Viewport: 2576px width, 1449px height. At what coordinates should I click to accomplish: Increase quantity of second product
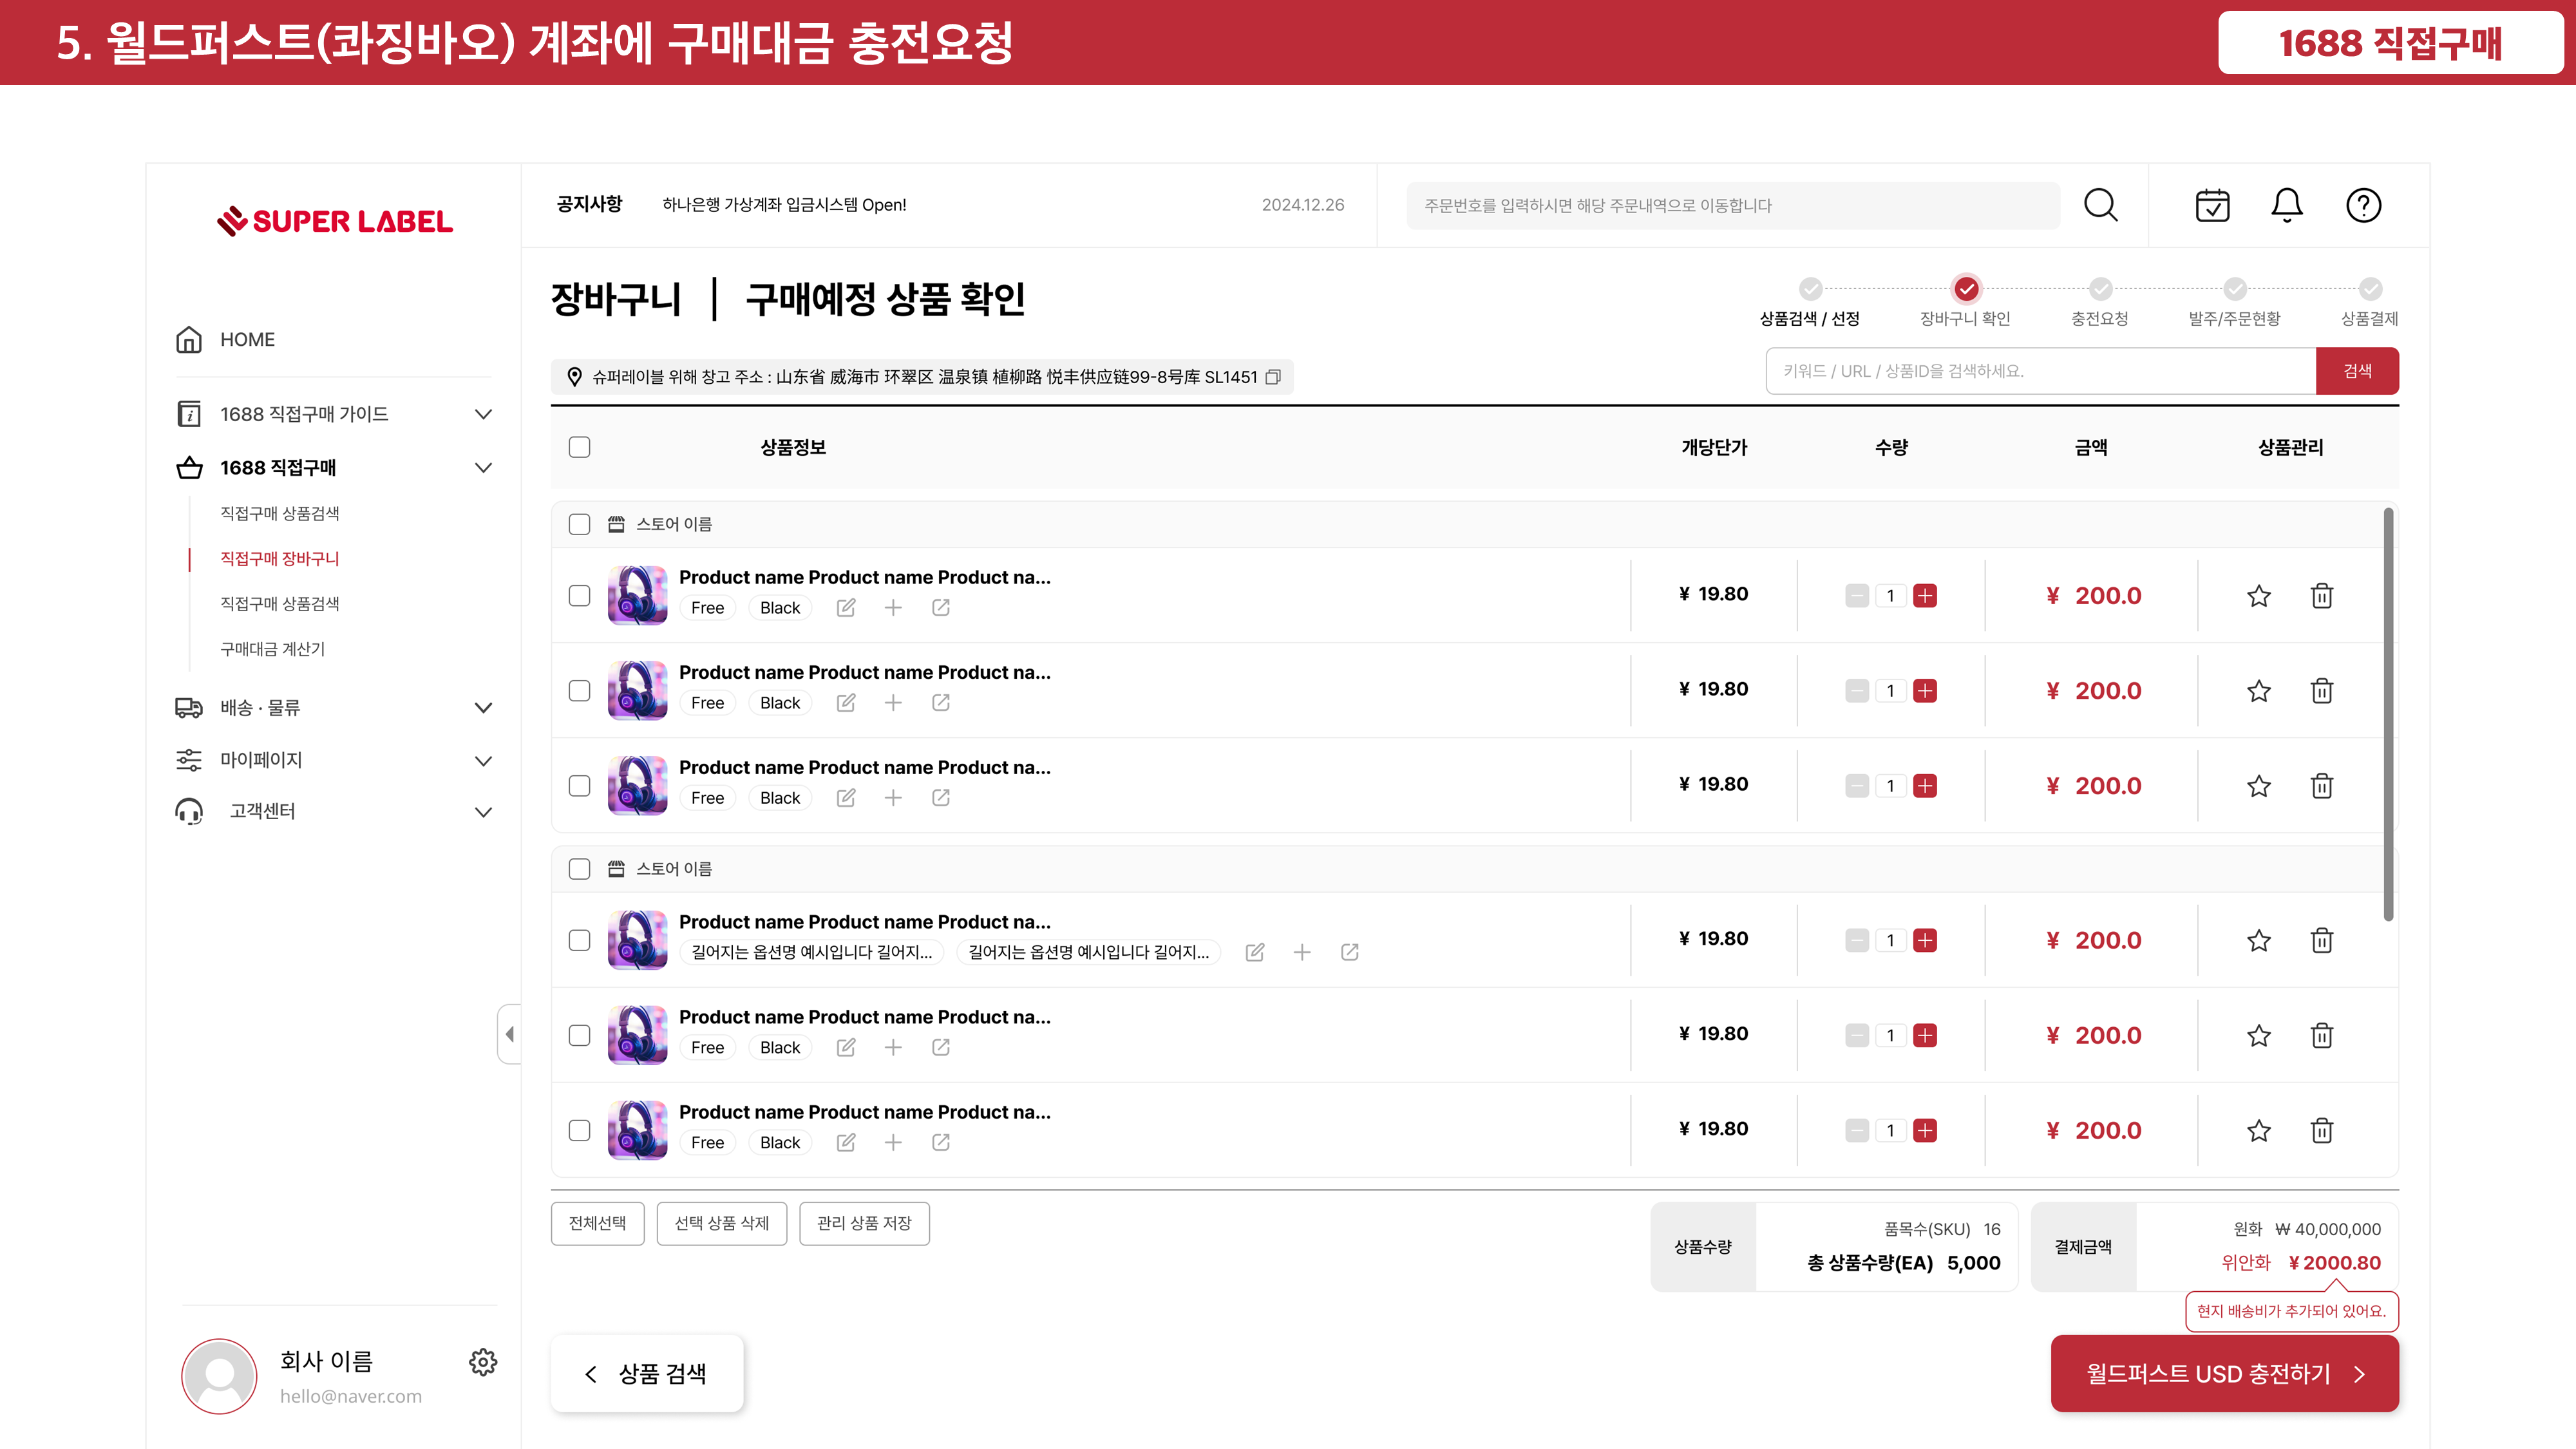coord(1924,691)
